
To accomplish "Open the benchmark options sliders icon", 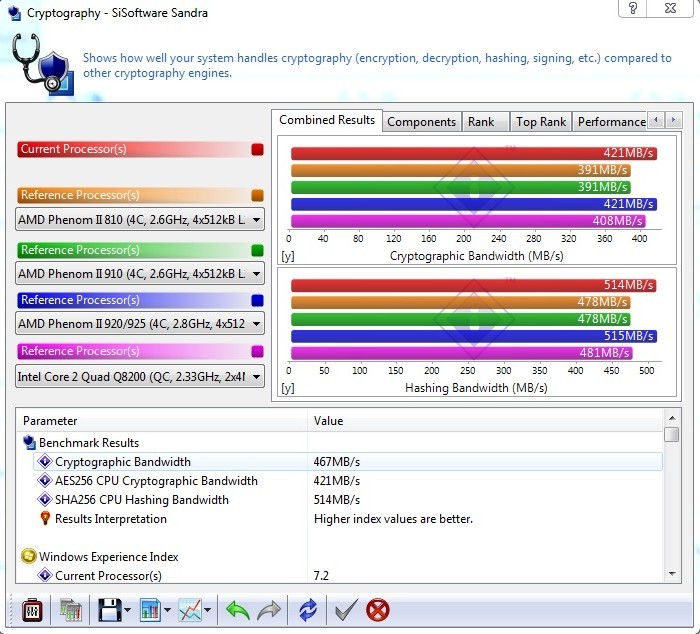I will tap(32, 610).
